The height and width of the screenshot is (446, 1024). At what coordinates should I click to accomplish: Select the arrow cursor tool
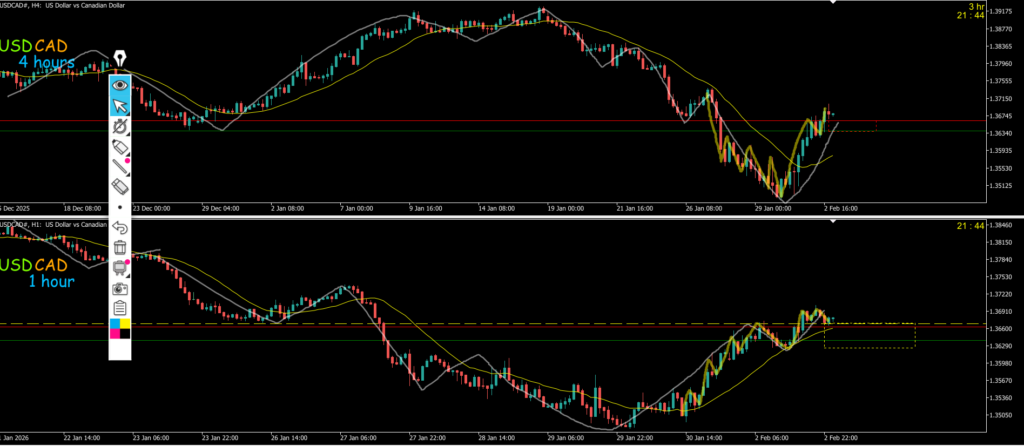tap(120, 106)
